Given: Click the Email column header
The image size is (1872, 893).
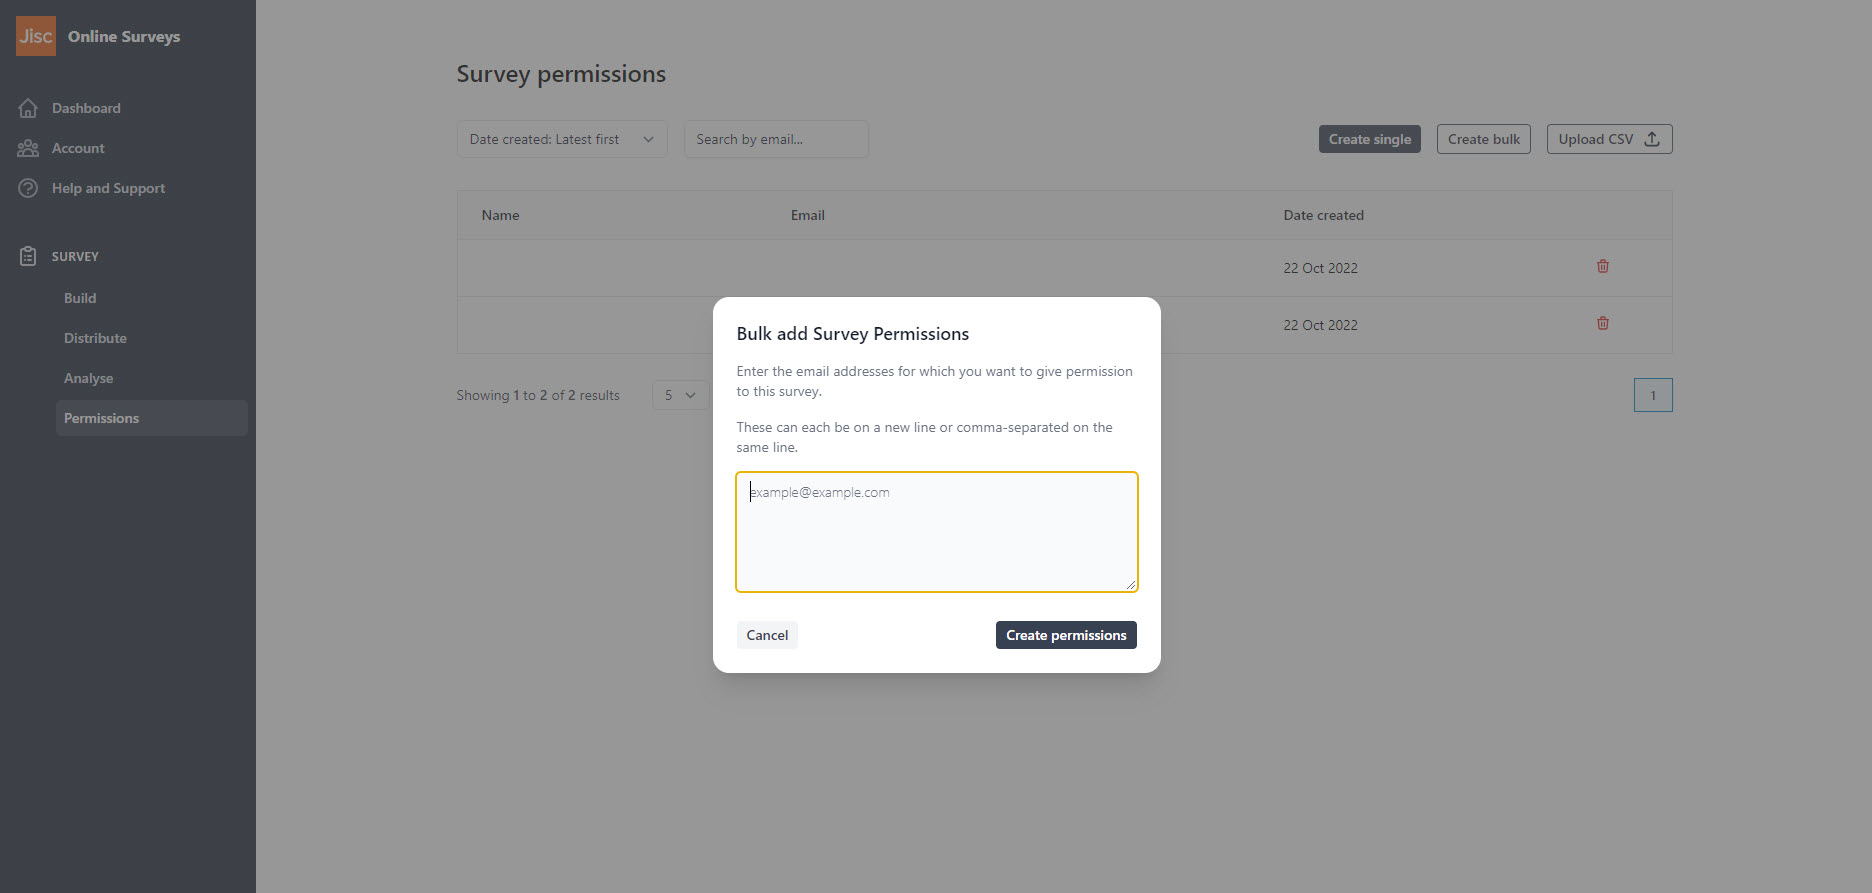Looking at the screenshot, I should [808, 215].
